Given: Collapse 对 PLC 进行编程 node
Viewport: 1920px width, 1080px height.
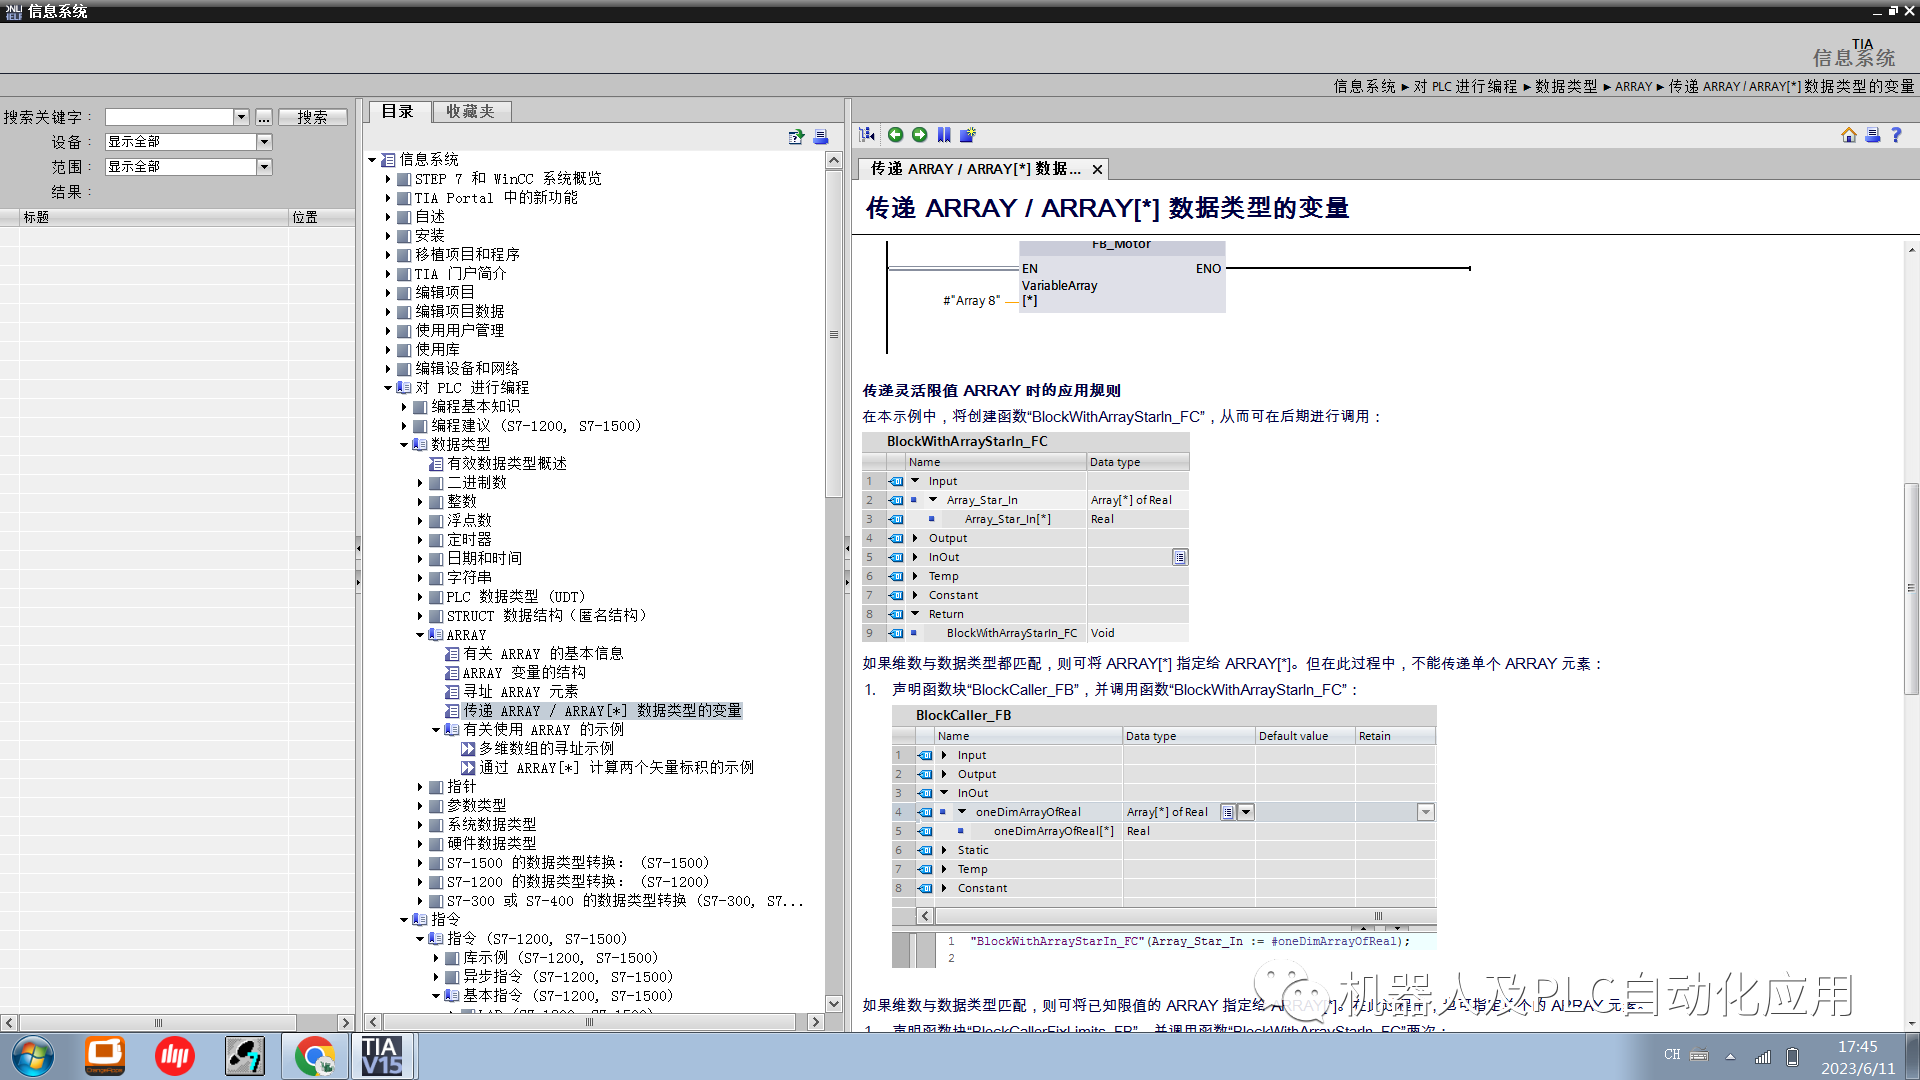Looking at the screenshot, I should 388,388.
